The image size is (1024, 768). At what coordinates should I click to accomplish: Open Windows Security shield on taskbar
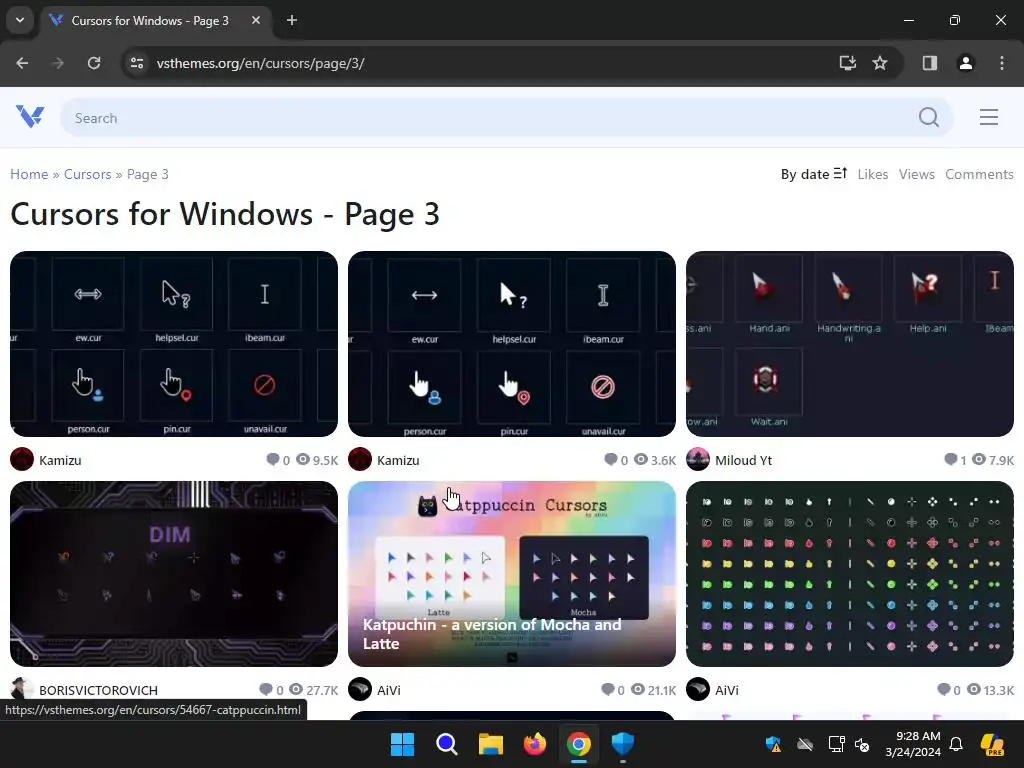(x=622, y=744)
